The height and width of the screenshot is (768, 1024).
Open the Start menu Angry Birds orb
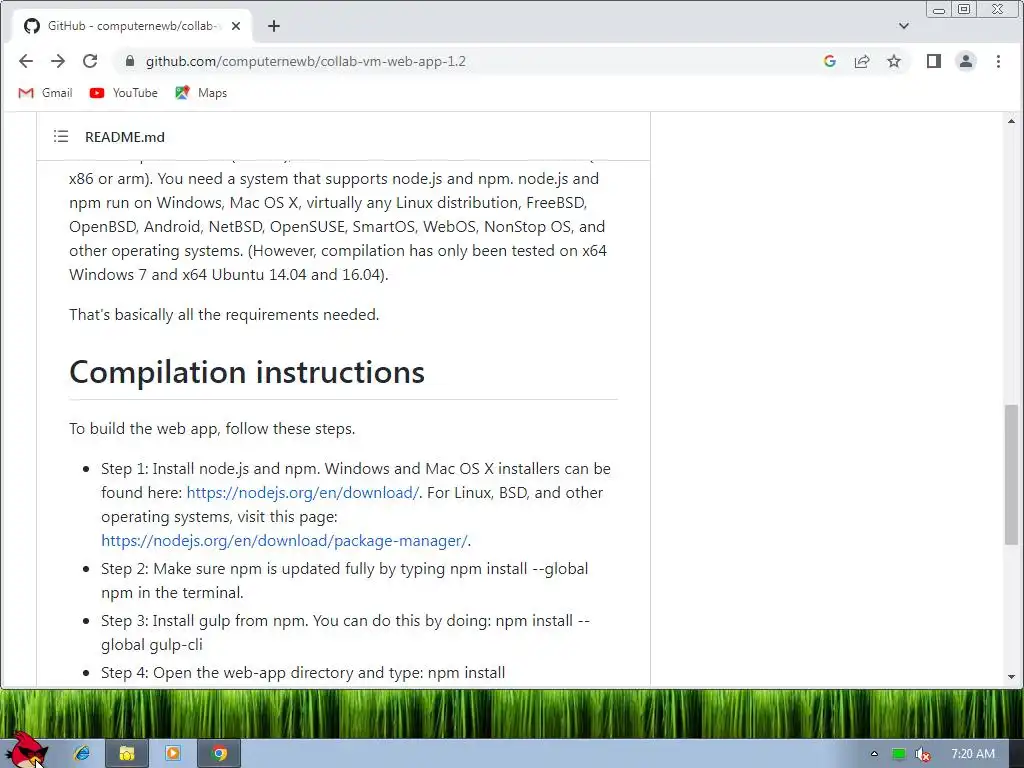pyautogui.click(x=26, y=751)
